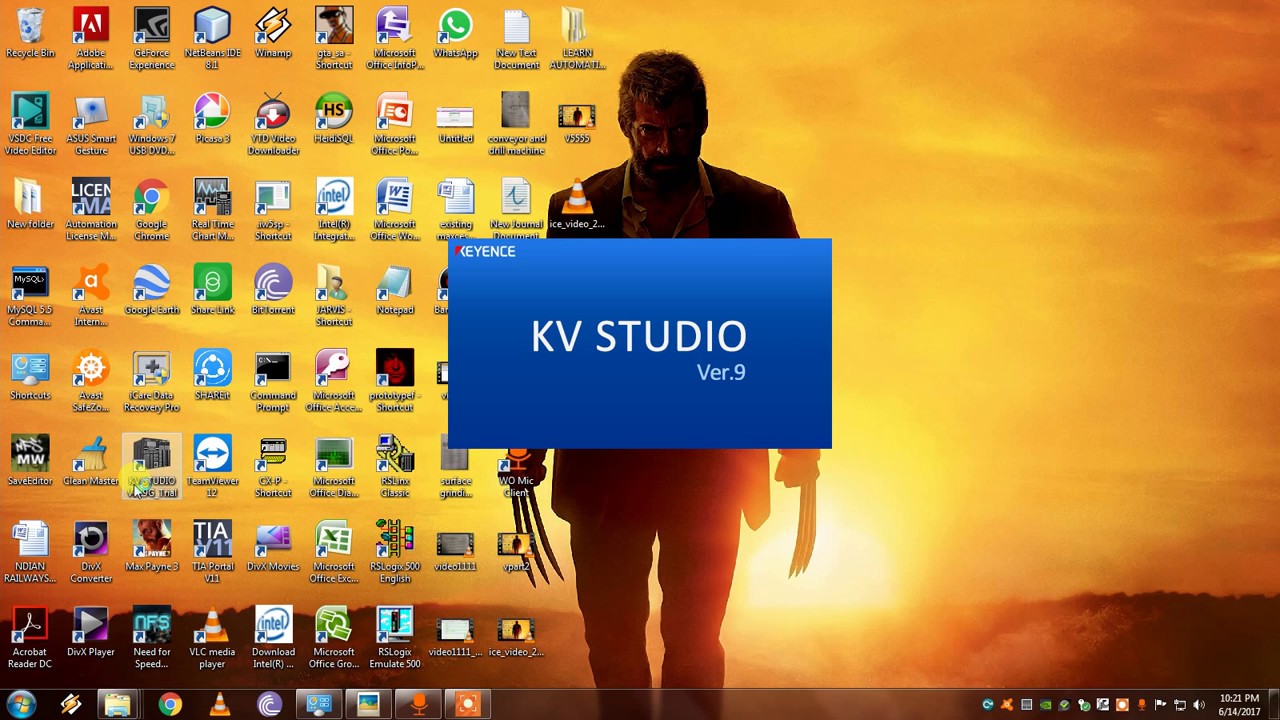The height and width of the screenshot is (720, 1280).
Task: Open the LEARN AUTOMATI... folder
Action: pos(577,40)
